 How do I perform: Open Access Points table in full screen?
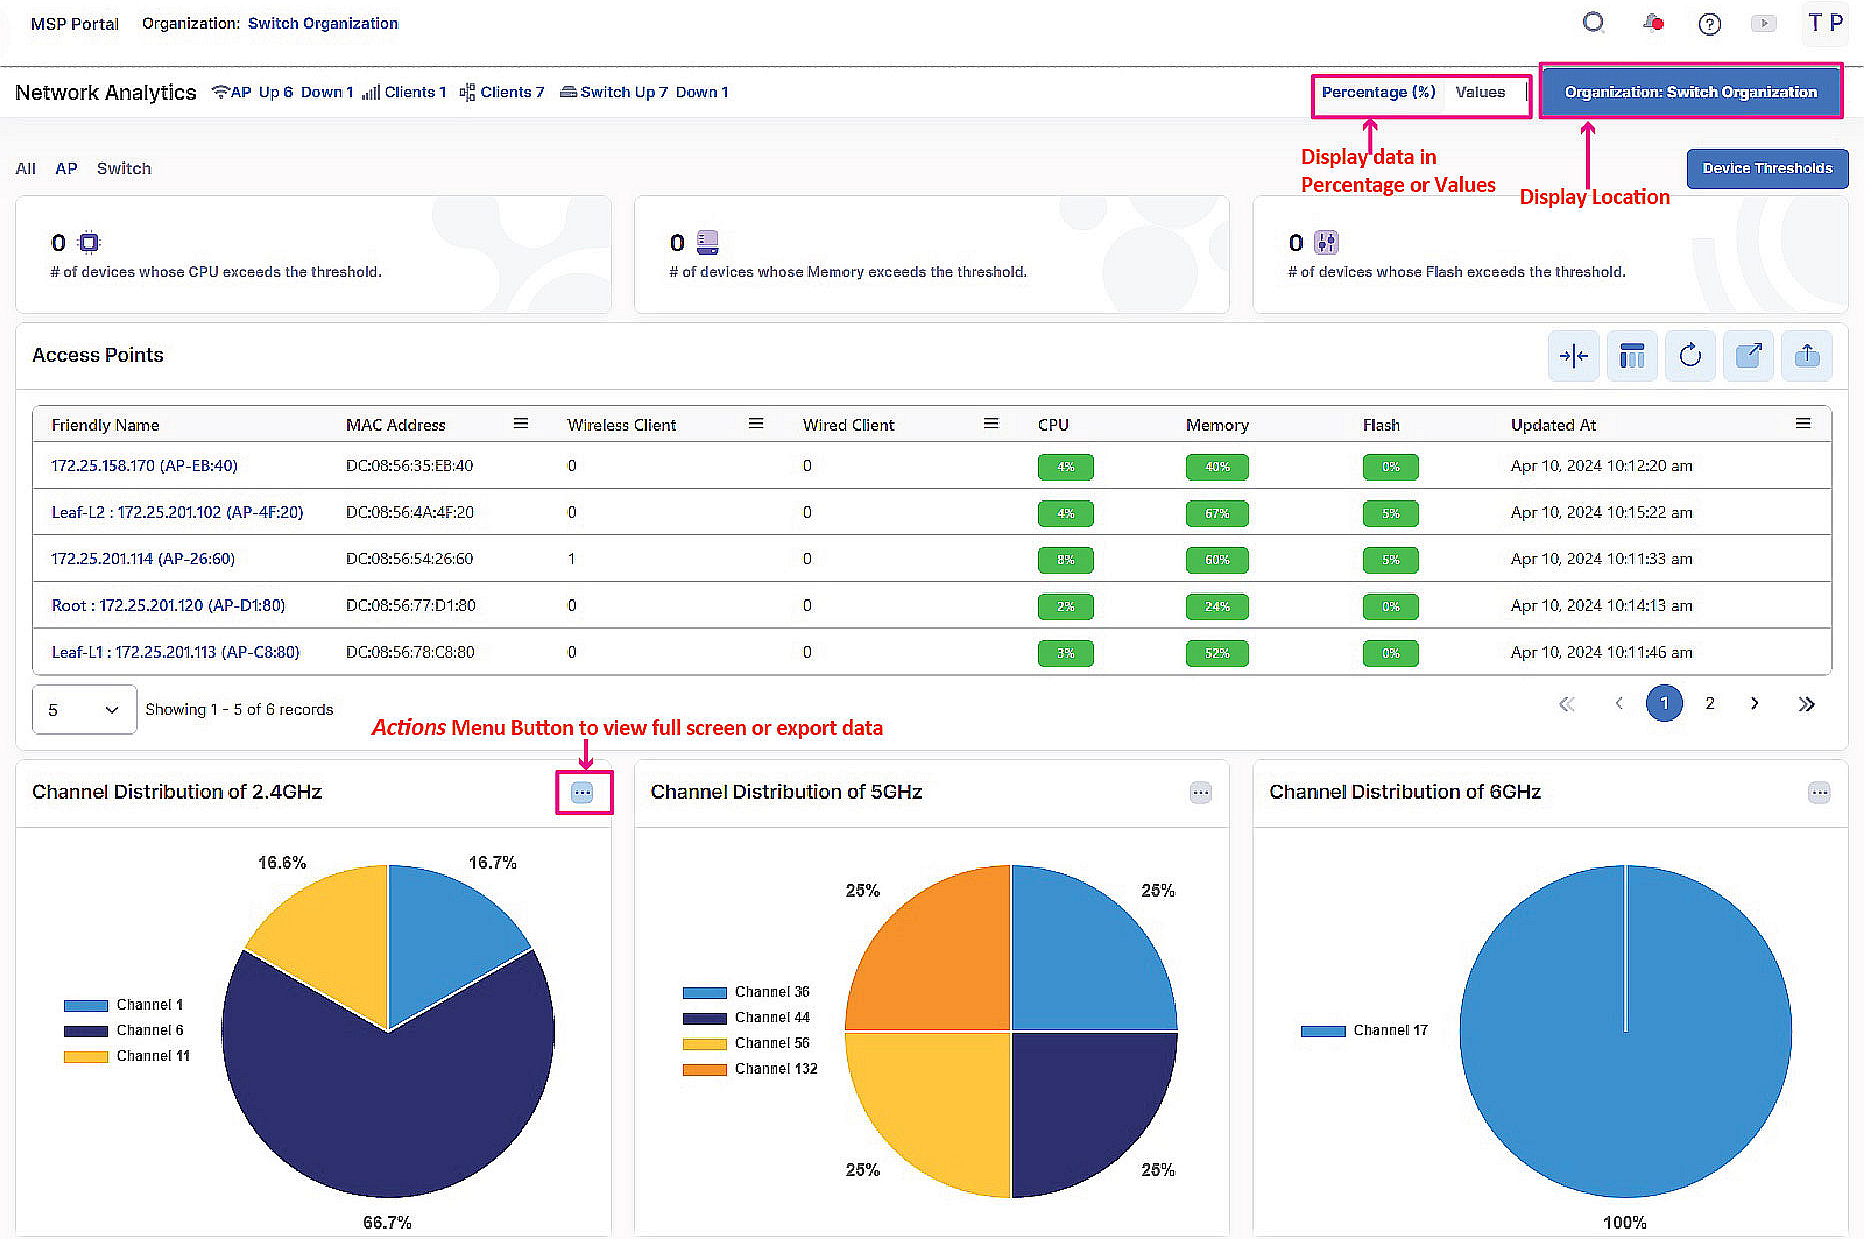tap(1748, 356)
